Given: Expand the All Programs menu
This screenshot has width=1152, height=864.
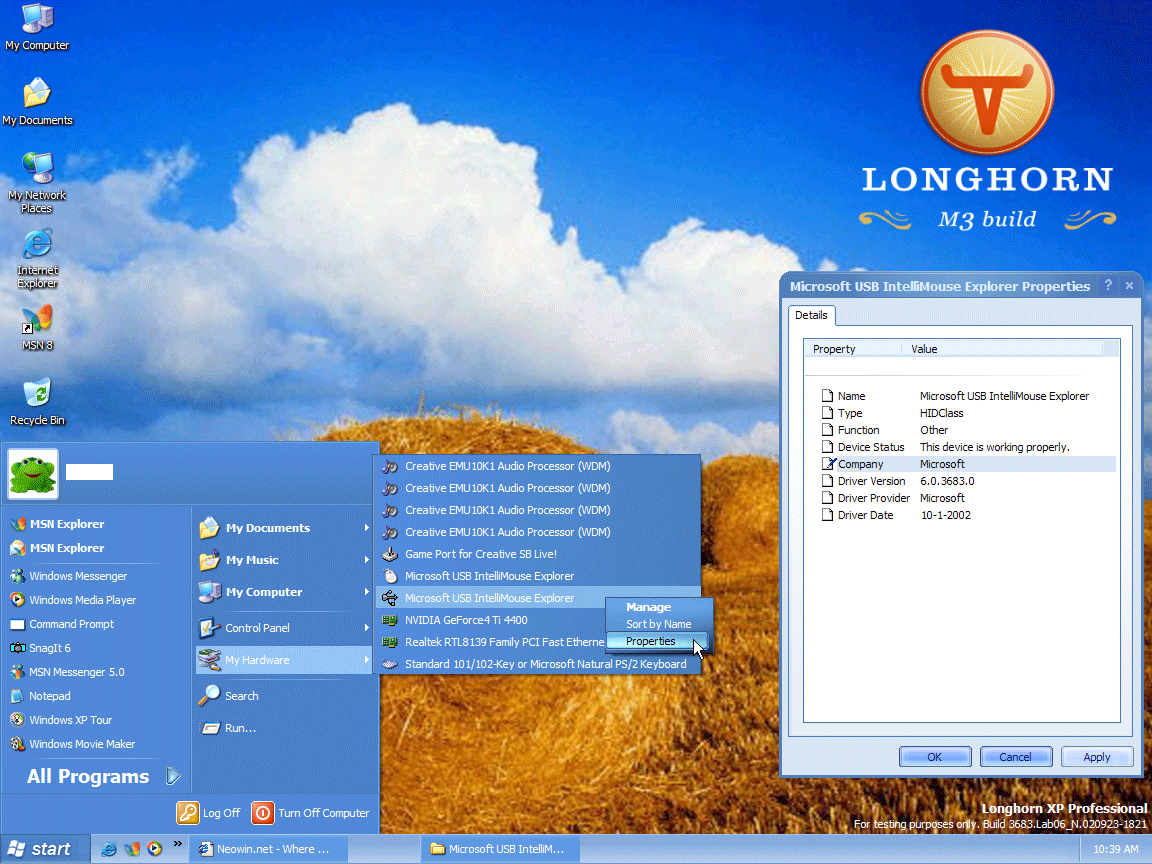Looking at the screenshot, I should click(88, 776).
